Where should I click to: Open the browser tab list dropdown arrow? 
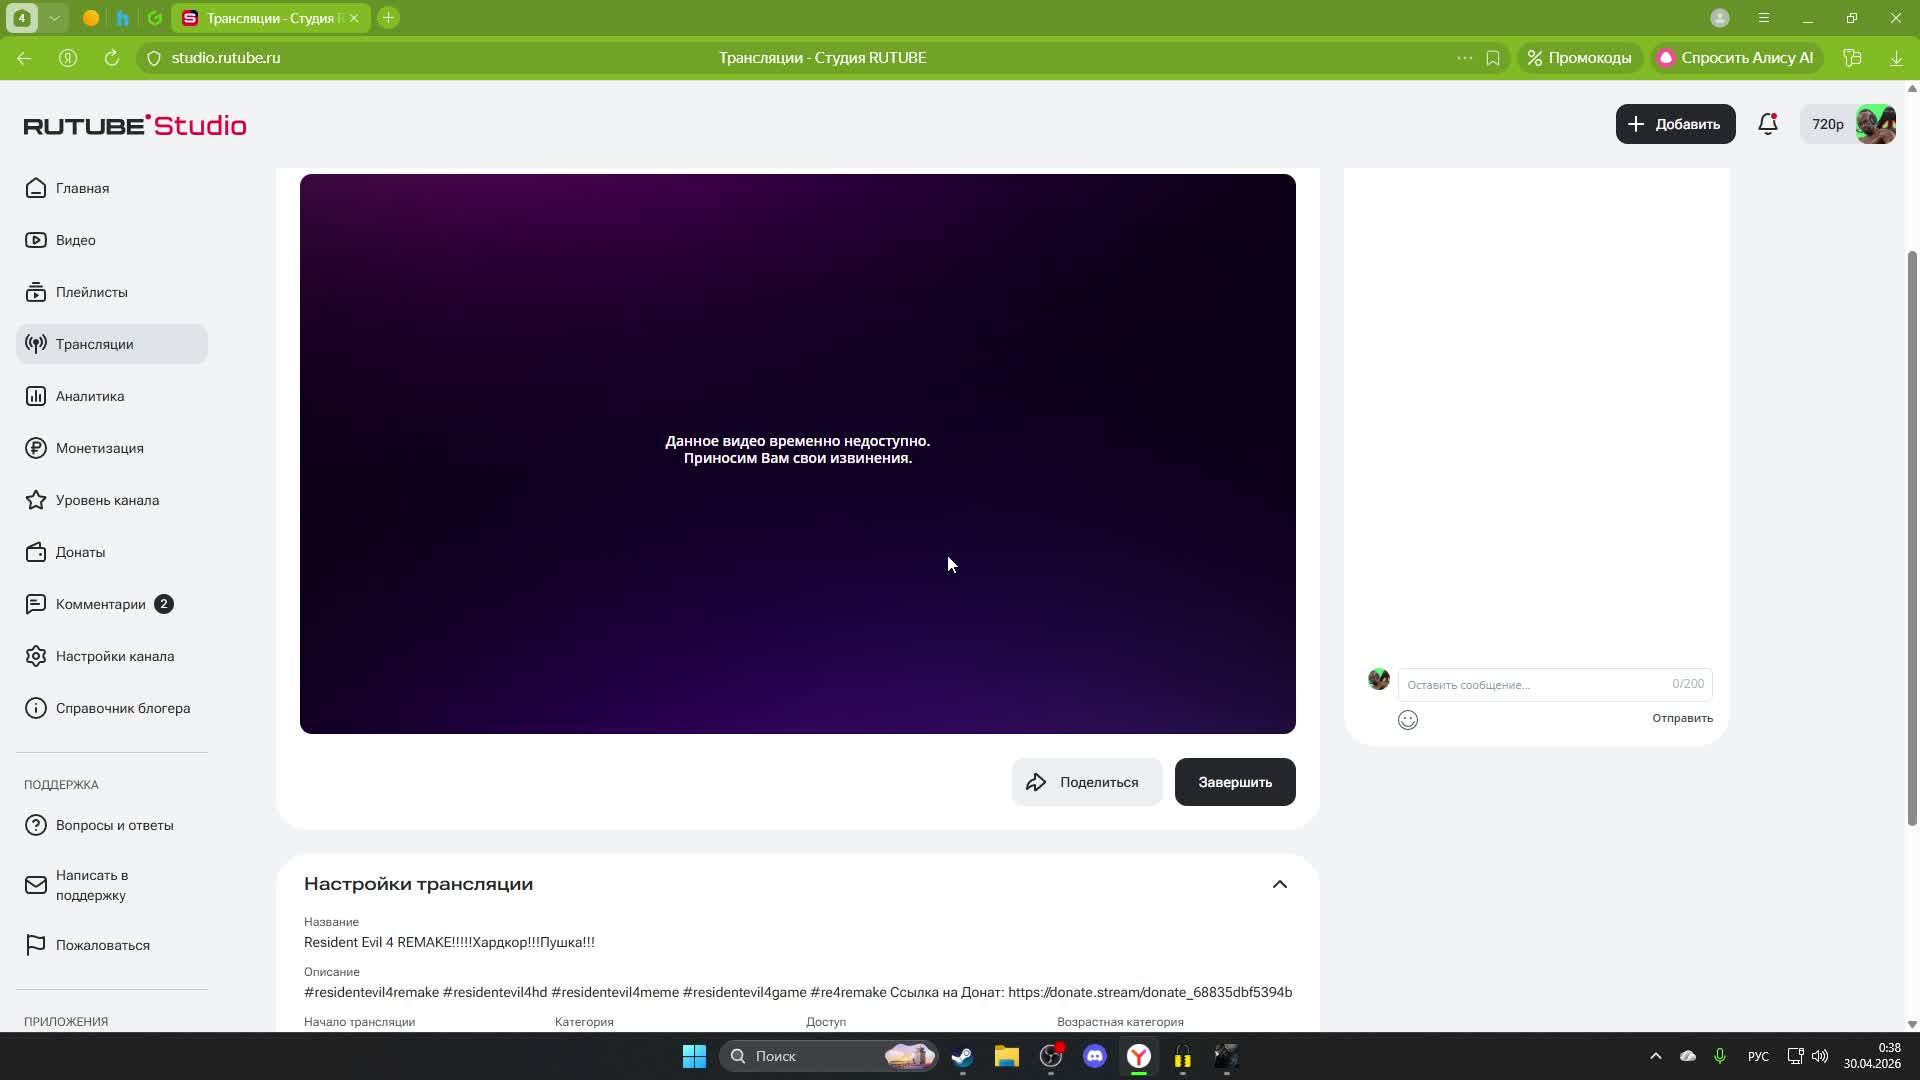[54, 18]
